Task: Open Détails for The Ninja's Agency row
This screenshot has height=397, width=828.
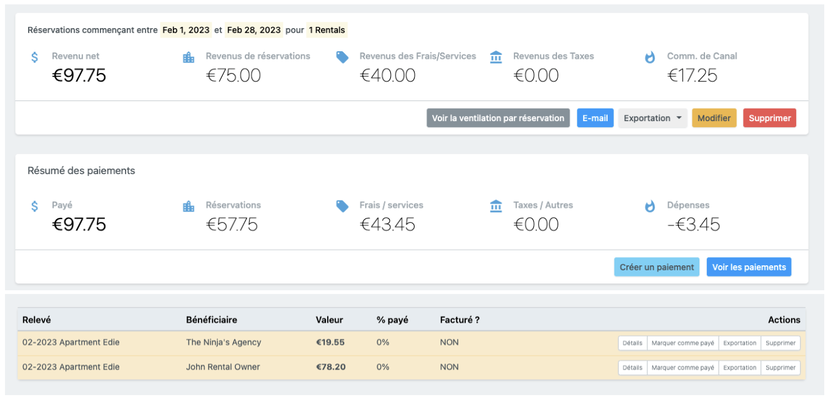Action: 633,343
